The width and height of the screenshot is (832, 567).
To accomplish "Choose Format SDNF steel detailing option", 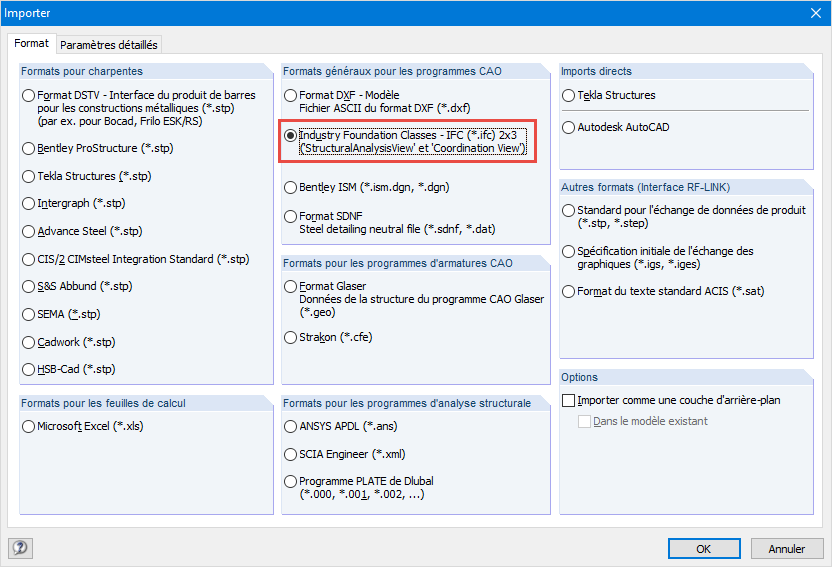I will 291,216.
